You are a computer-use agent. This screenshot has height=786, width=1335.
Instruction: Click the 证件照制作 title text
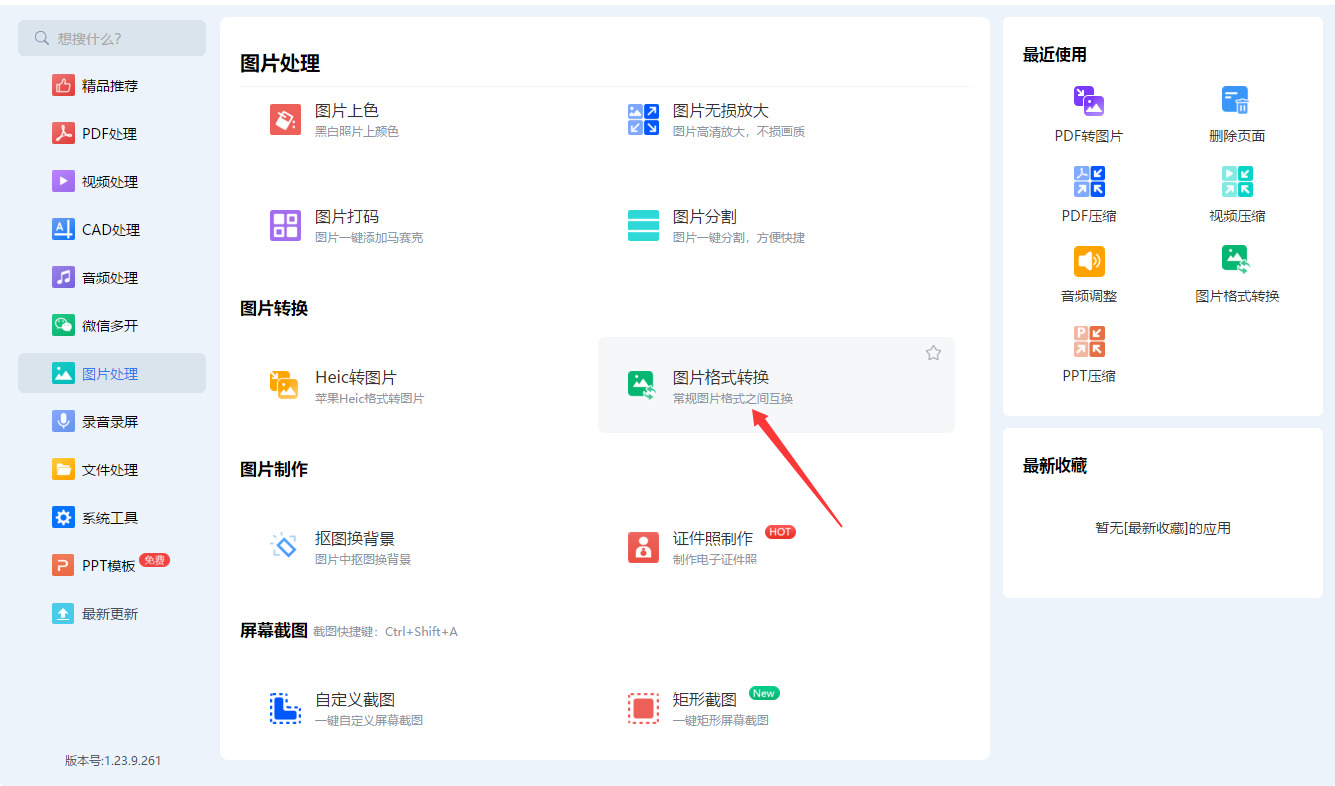click(x=713, y=539)
